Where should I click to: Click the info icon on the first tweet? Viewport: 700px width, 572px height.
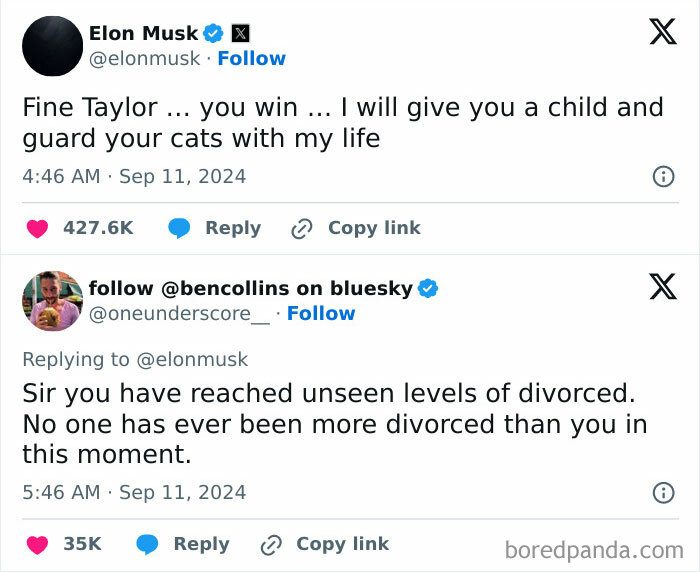(x=662, y=177)
